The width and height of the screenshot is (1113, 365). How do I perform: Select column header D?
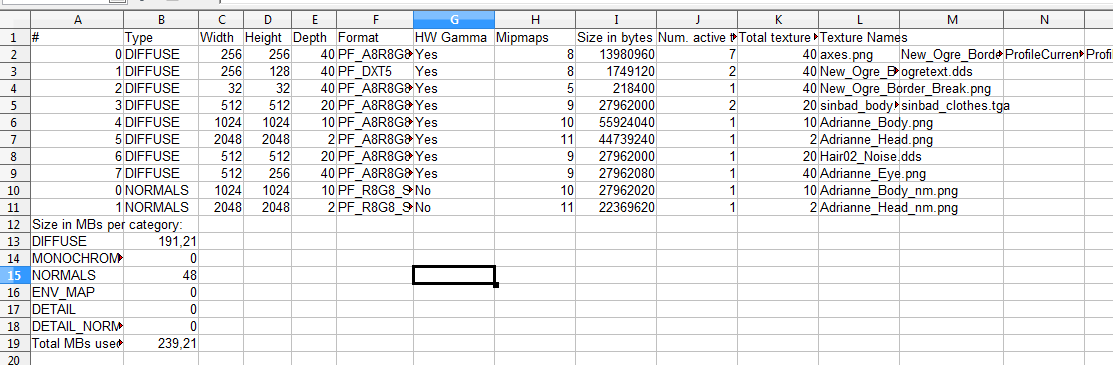click(267, 20)
